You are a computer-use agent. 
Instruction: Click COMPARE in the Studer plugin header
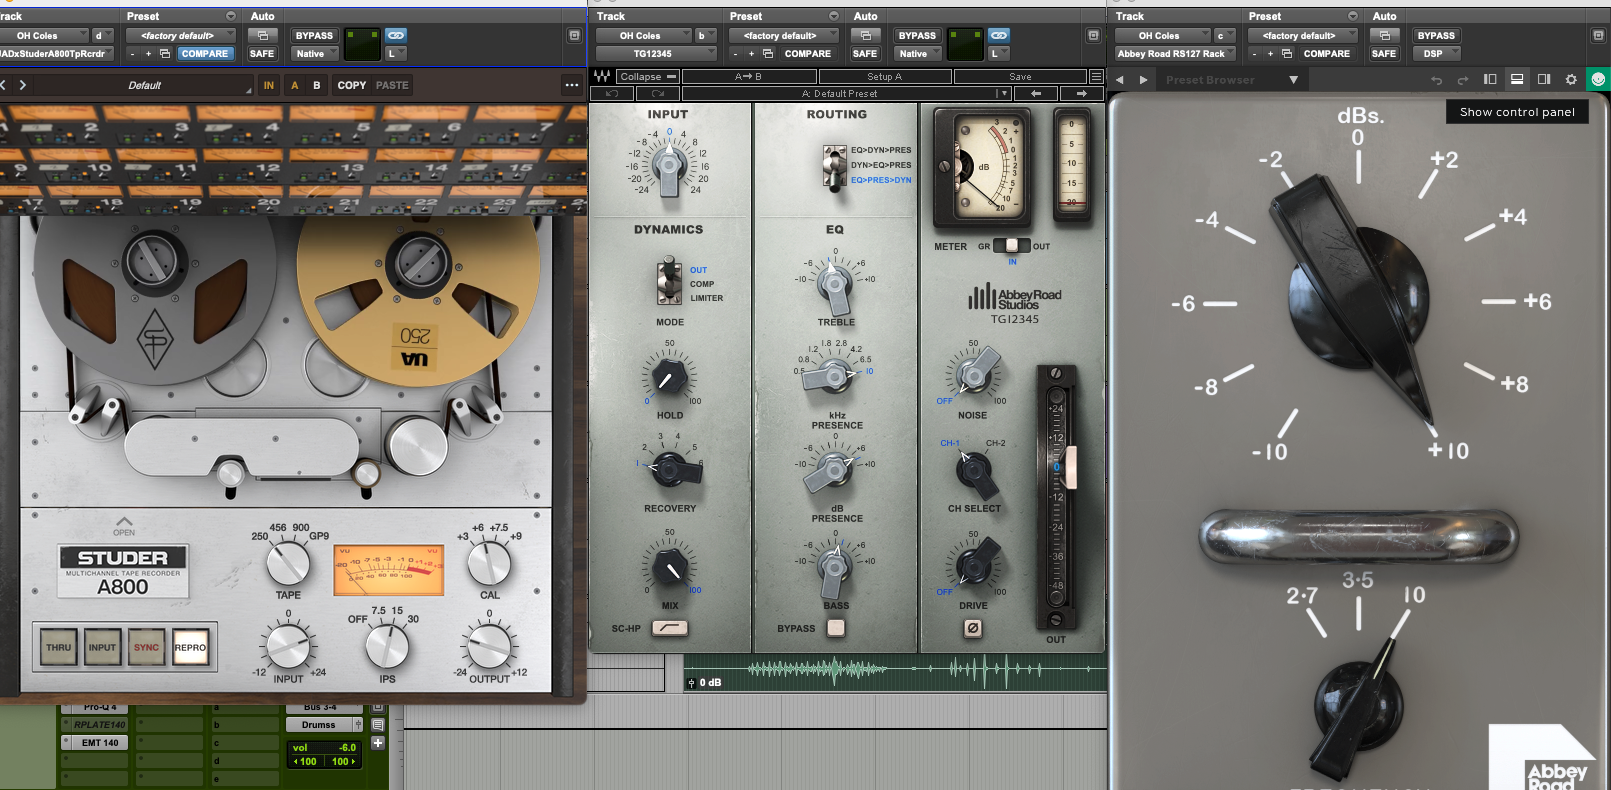pos(205,54)
